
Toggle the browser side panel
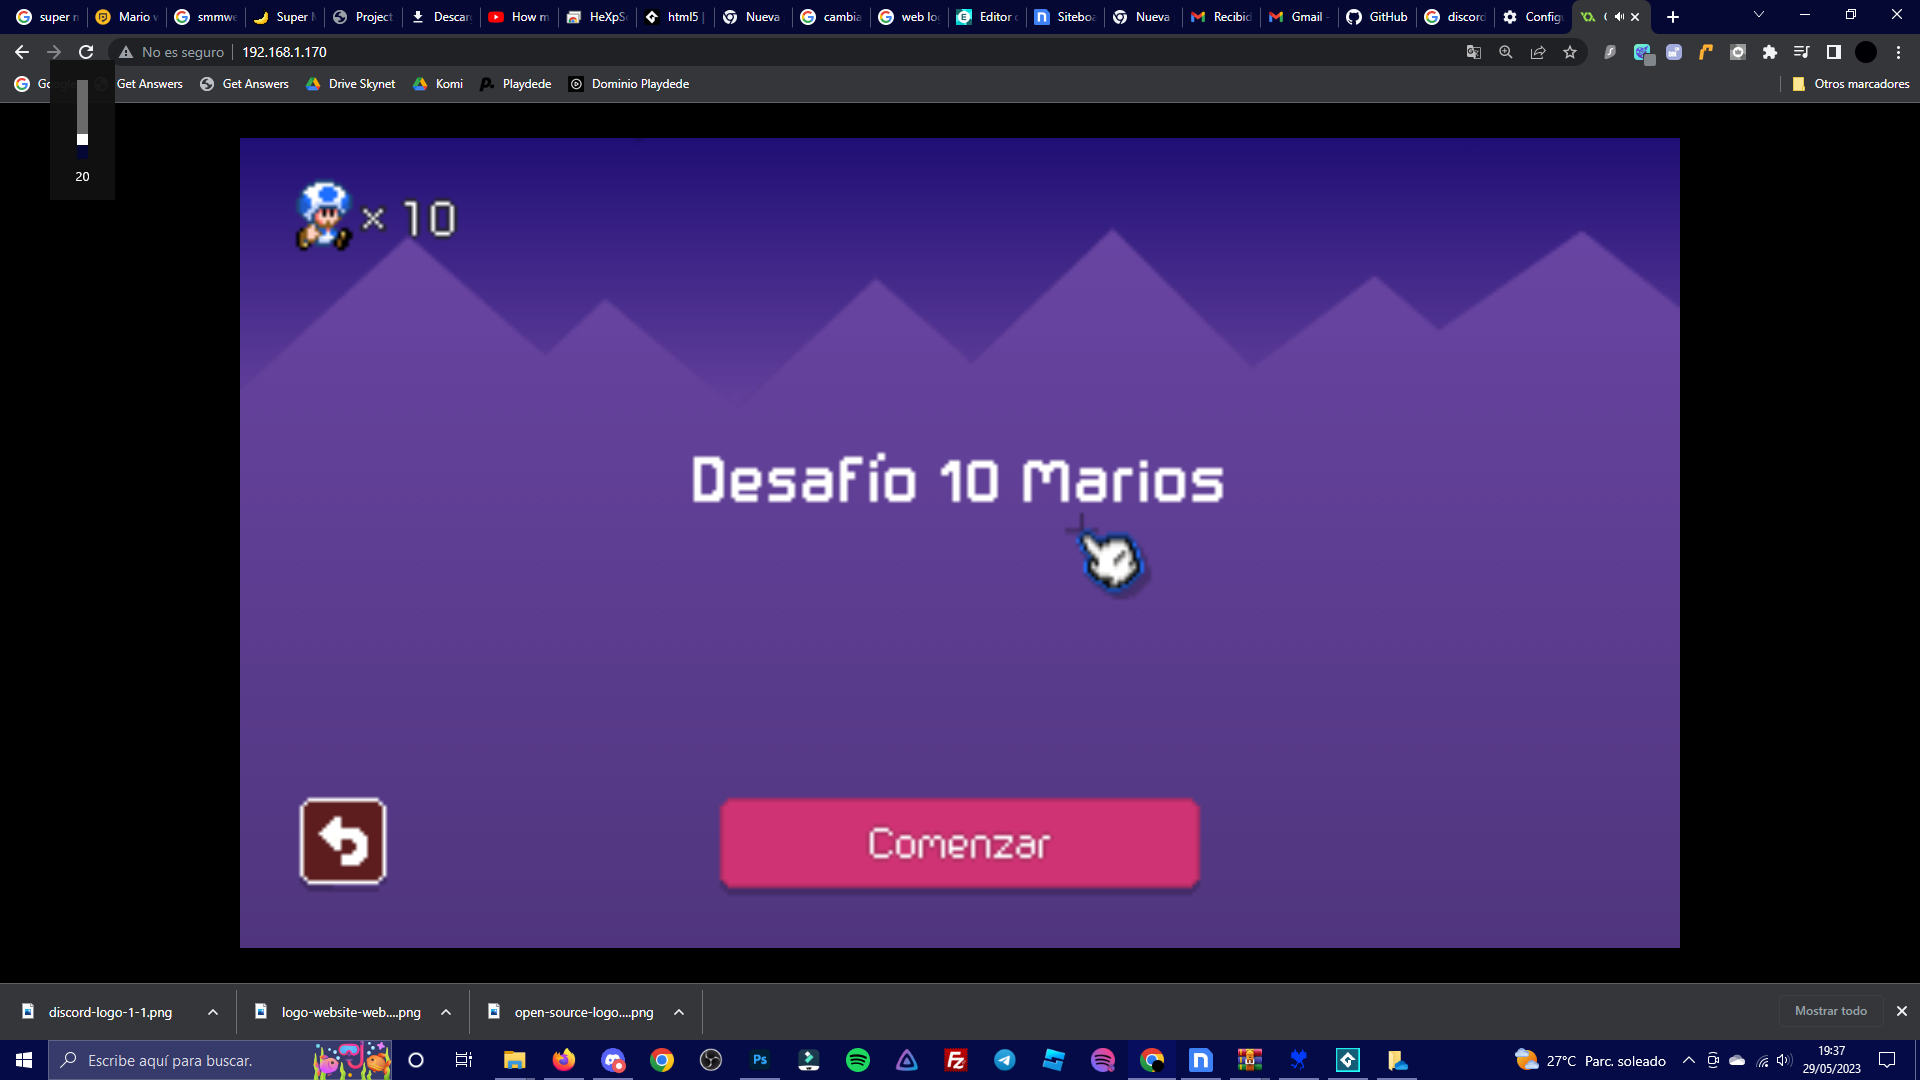[1834, 52]
